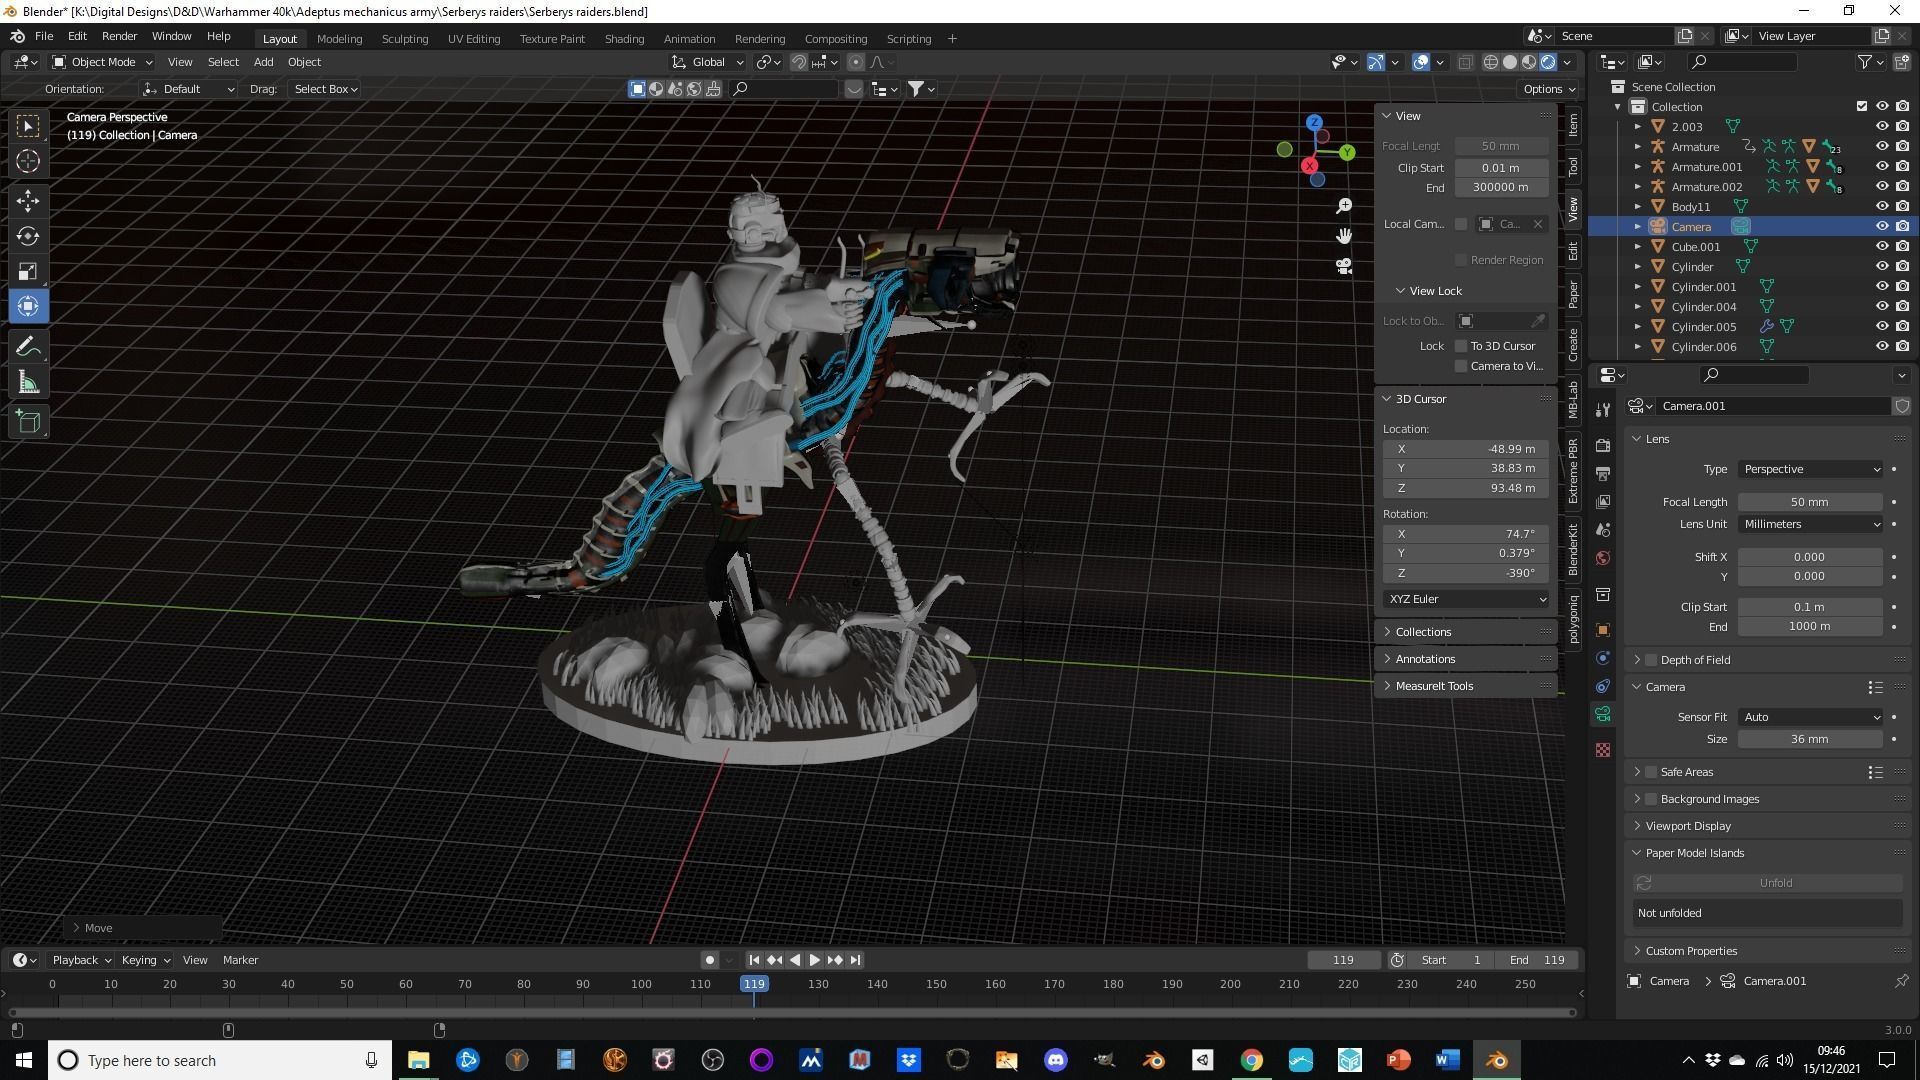Activate the Scale tool

(28, 271)
